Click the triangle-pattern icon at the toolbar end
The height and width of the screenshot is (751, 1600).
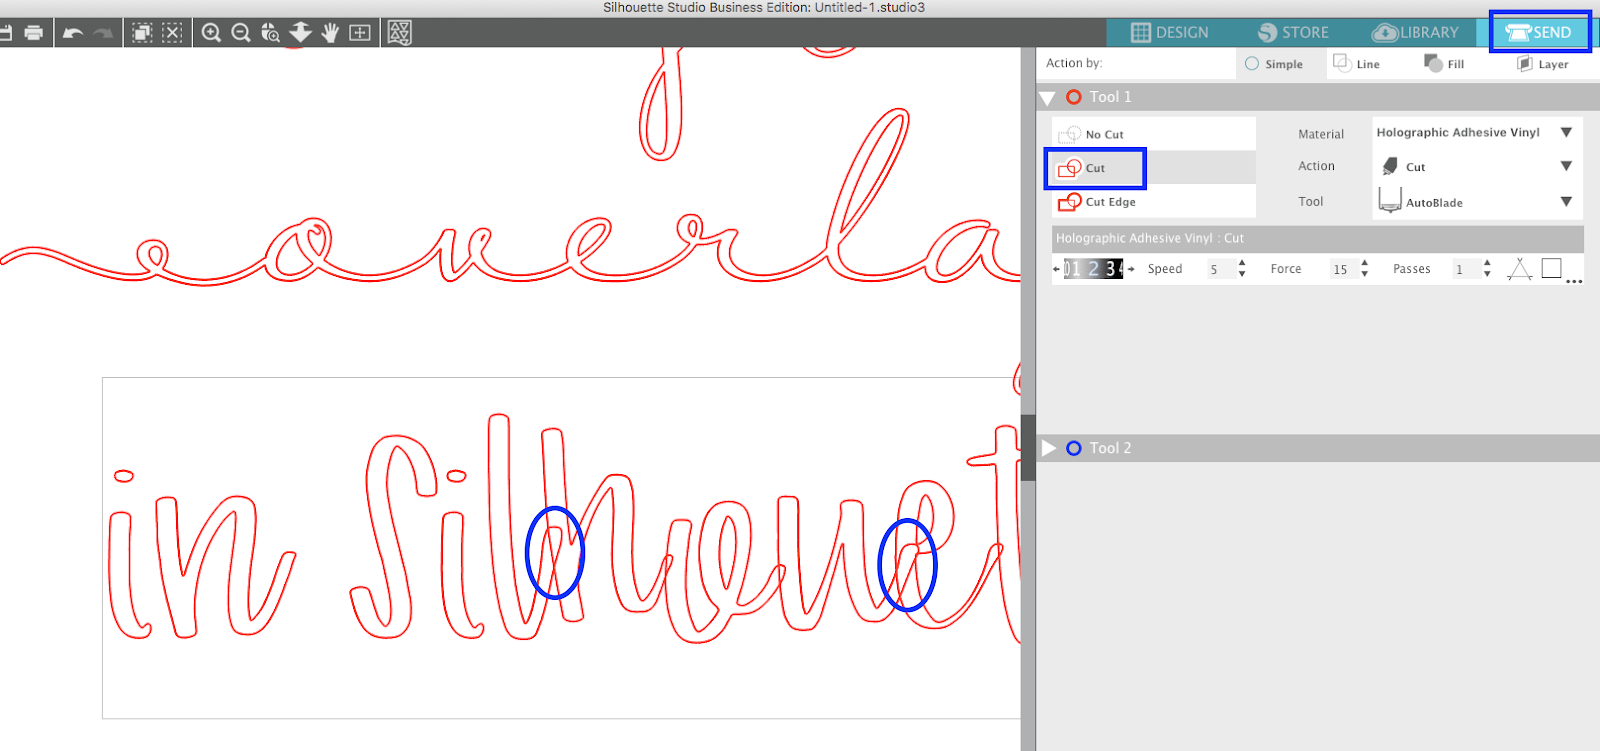tap(400, 32)
